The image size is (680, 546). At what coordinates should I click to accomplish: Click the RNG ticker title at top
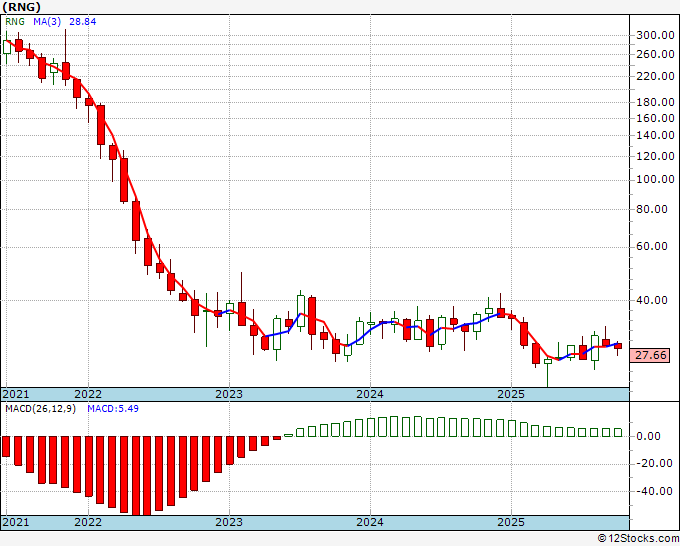[22, 7]
